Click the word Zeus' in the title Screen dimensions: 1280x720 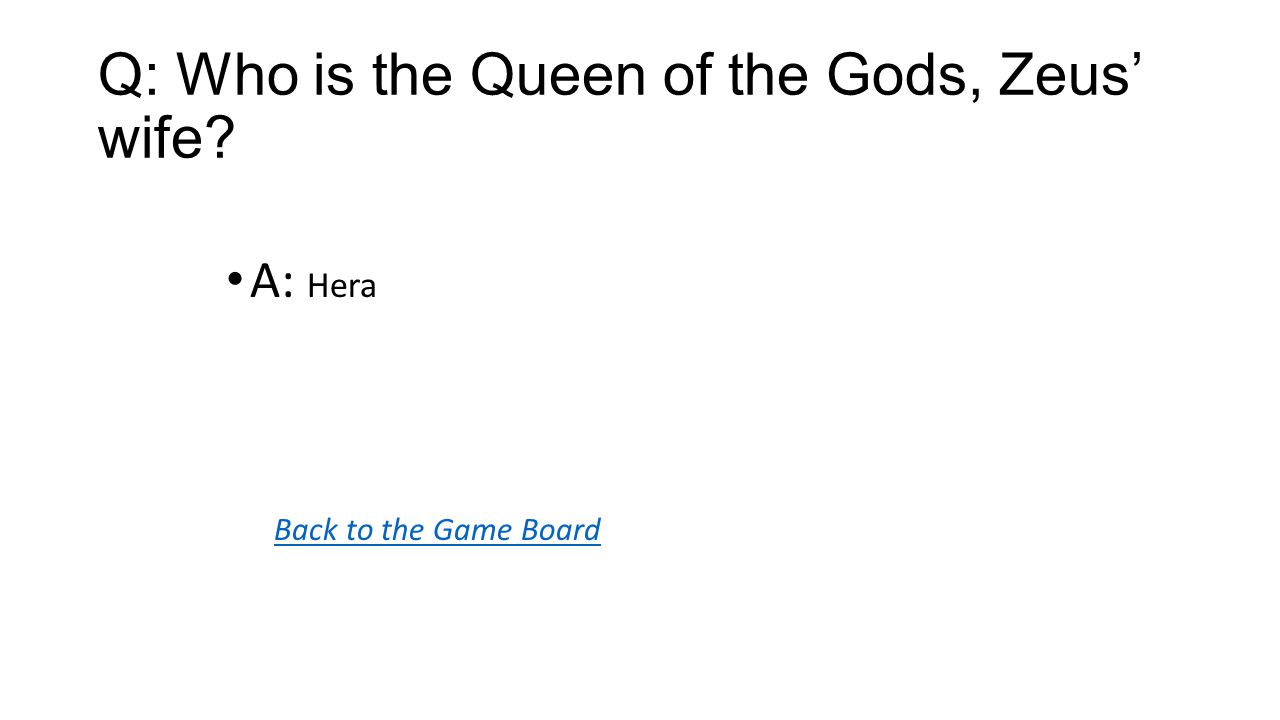point(1070,76)
